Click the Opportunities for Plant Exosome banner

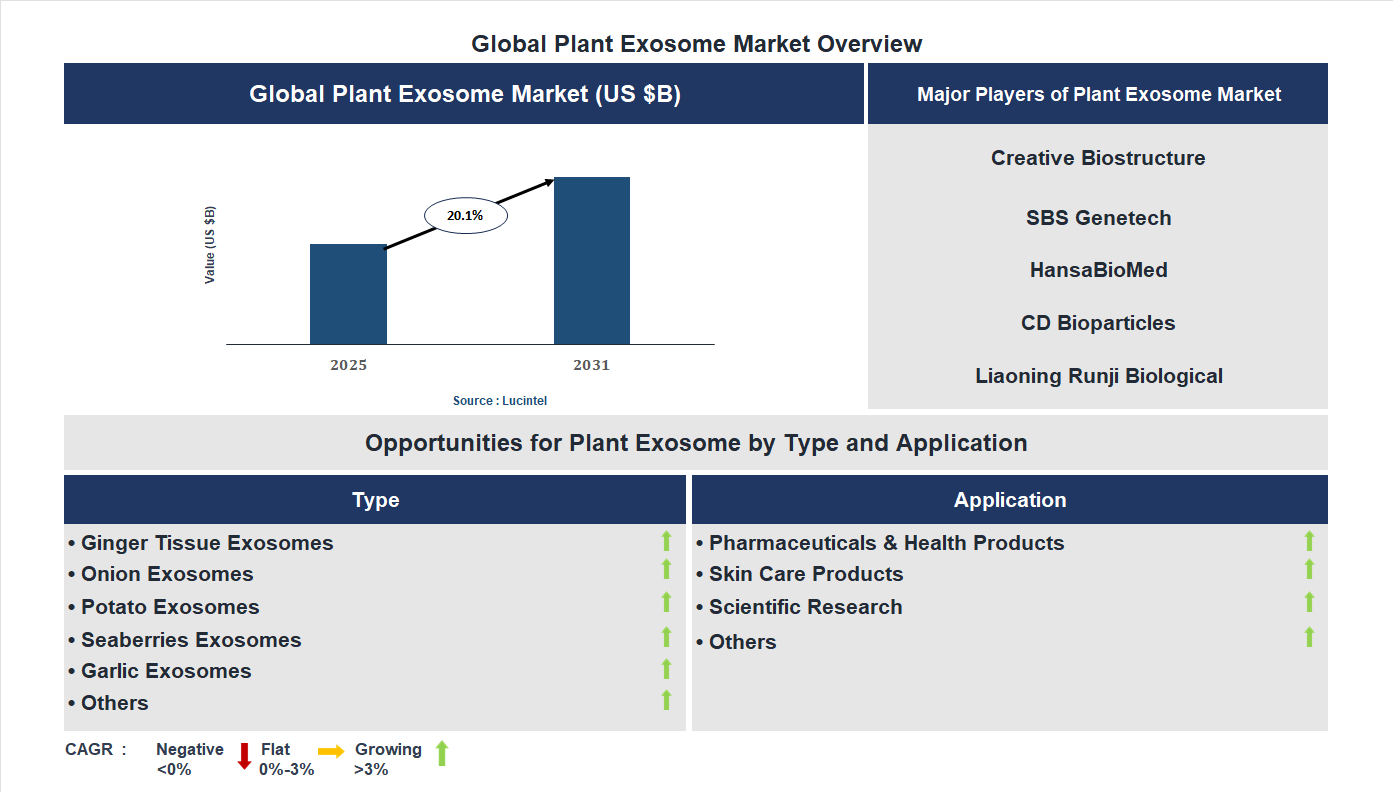pyautogui.click(x=696, y=442)
